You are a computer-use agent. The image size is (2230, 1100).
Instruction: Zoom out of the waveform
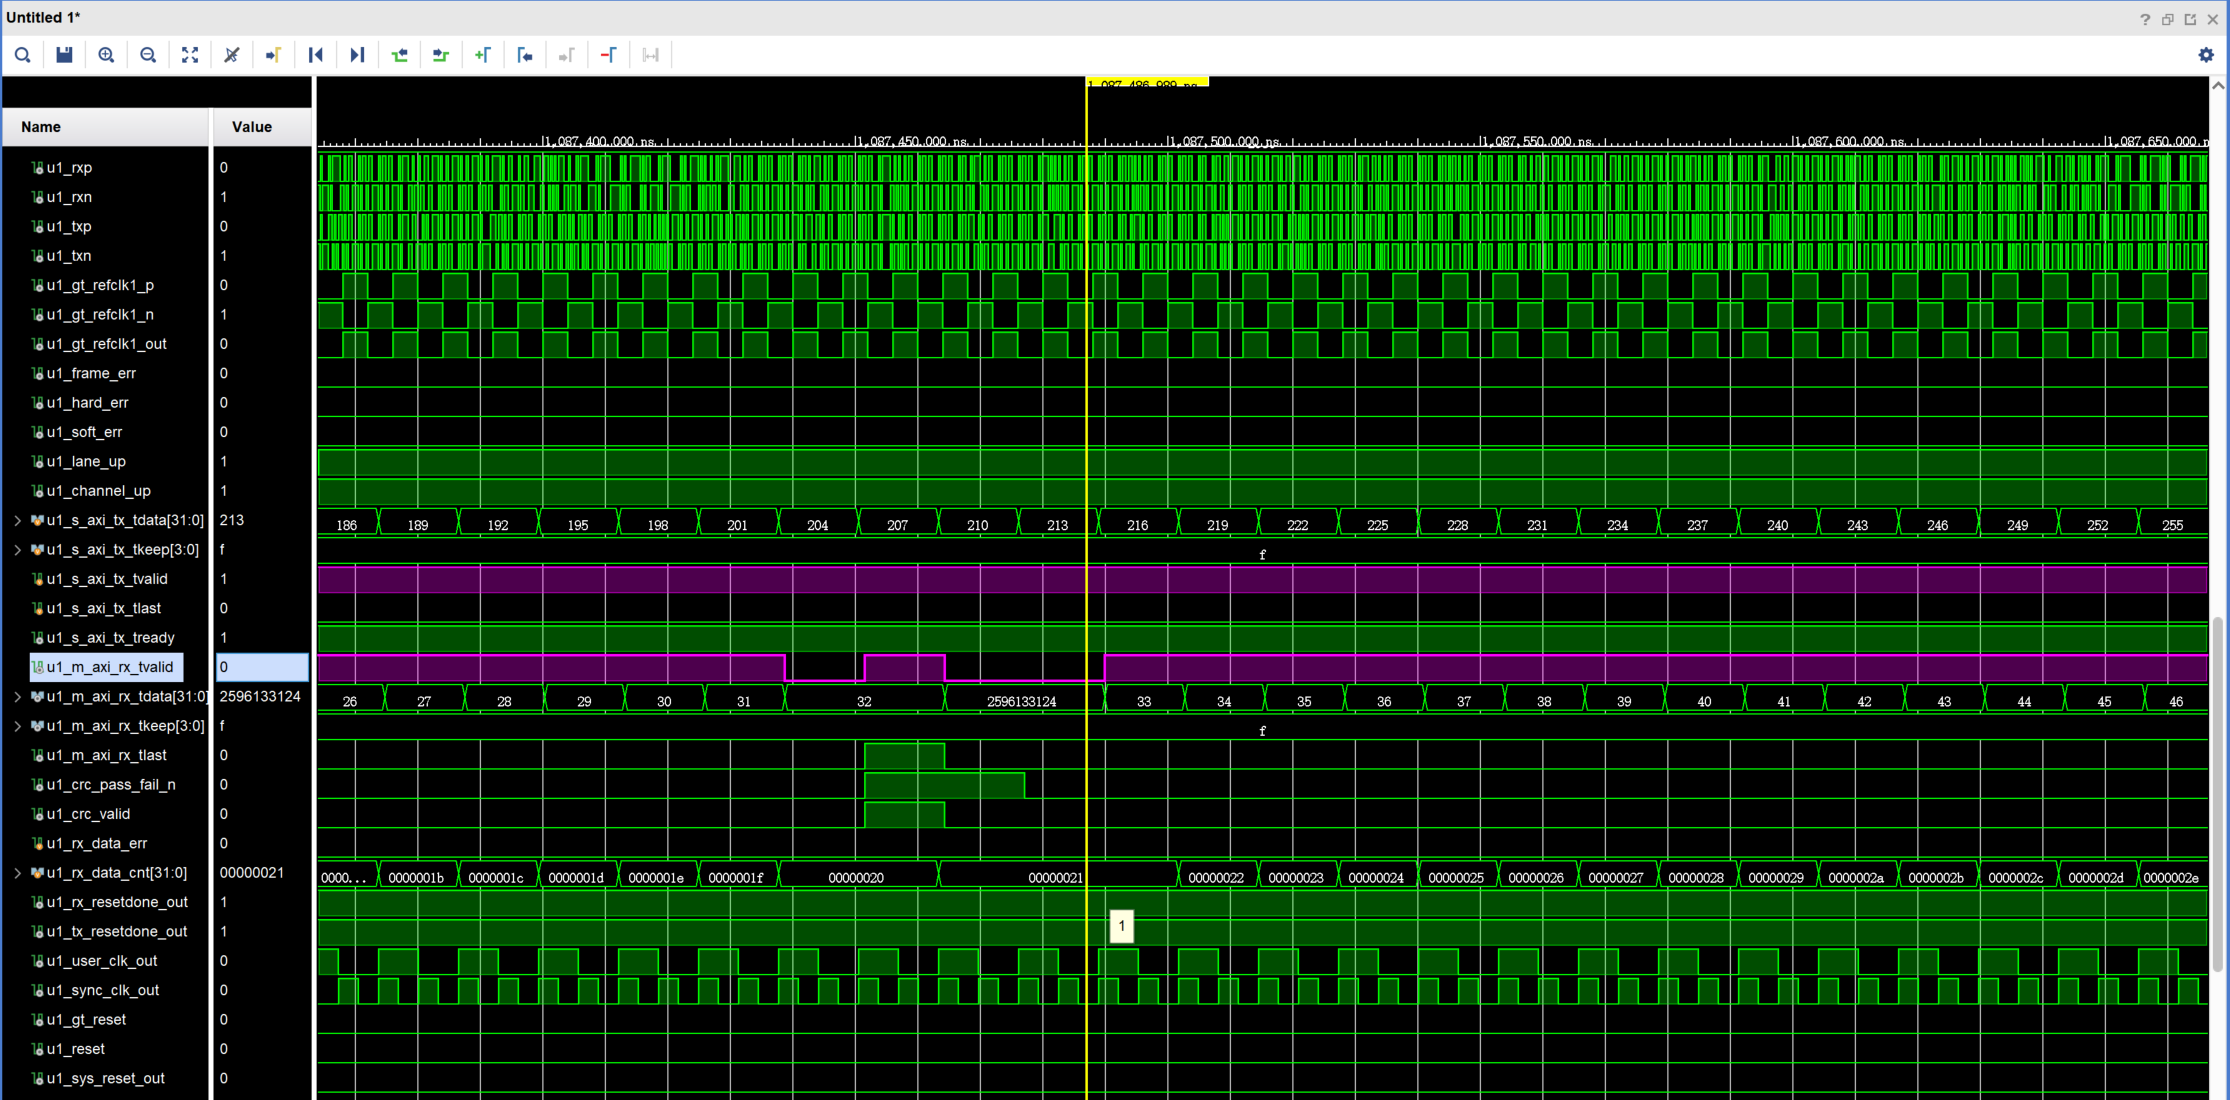pos(148,55)
